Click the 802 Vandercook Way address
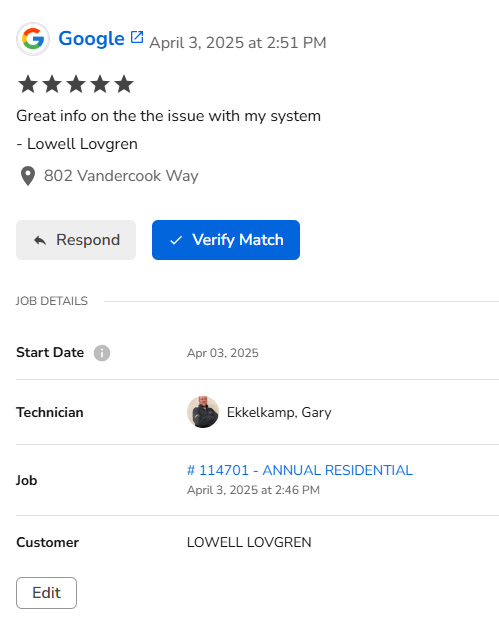This screenshot has width=499, height=632. point(121,176)
